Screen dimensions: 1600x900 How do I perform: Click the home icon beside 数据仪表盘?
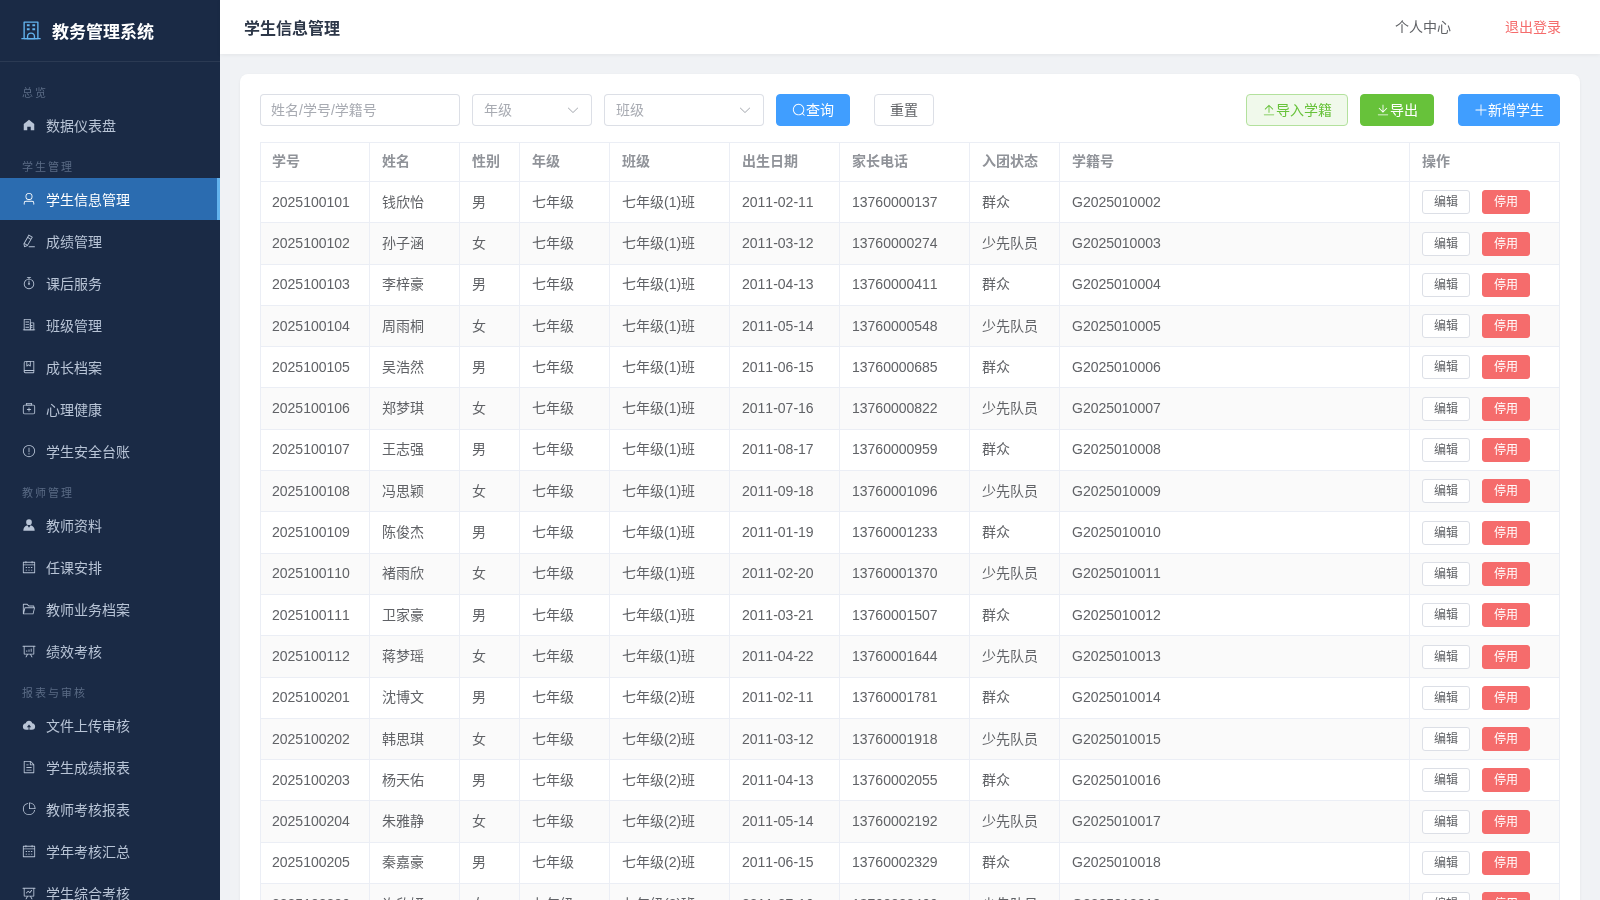[x=29, y=126]
